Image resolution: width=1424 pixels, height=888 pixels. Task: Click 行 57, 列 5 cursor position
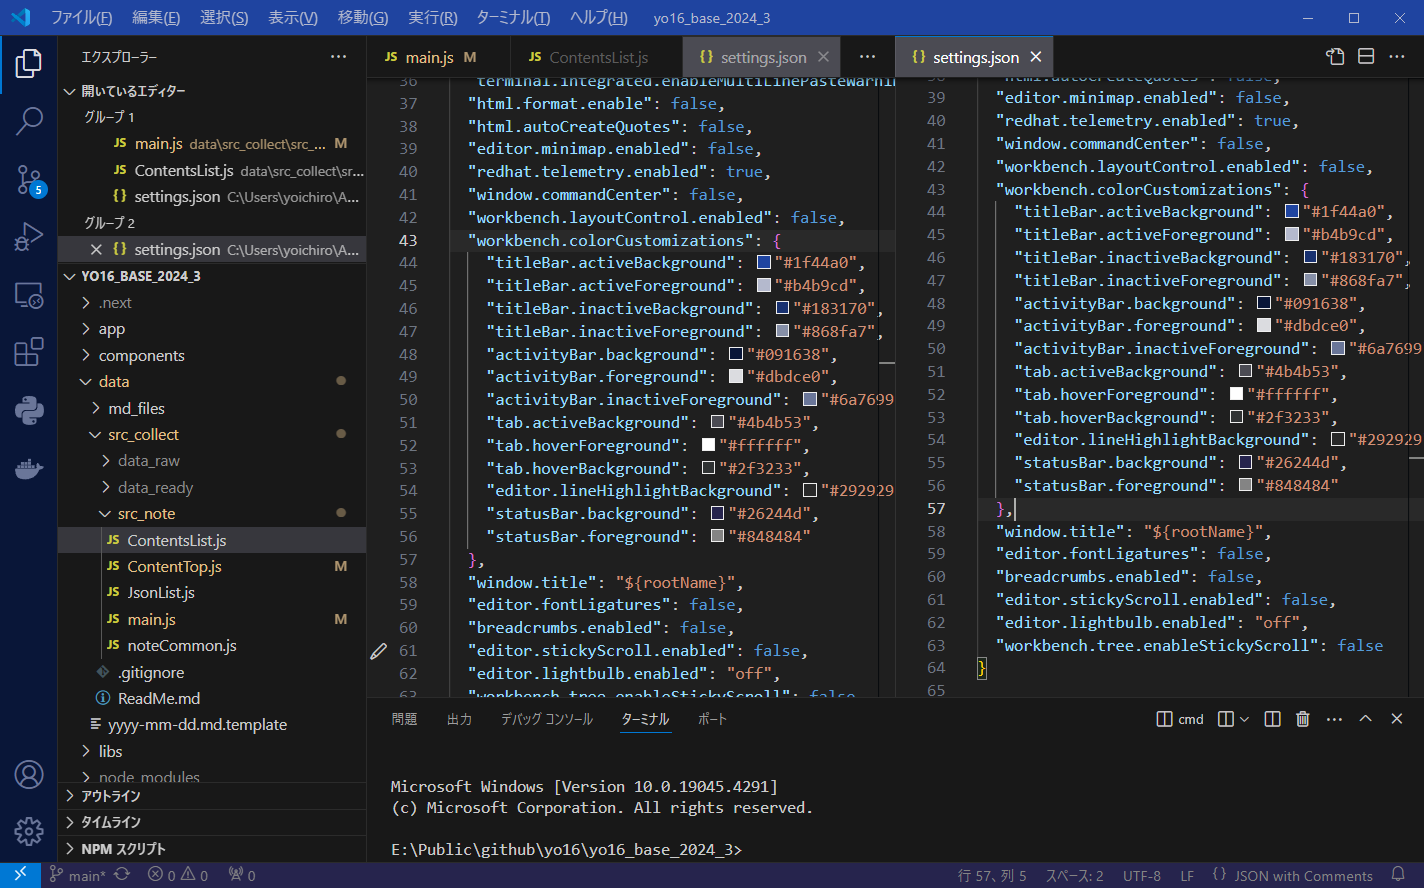[x=992, y=875]
